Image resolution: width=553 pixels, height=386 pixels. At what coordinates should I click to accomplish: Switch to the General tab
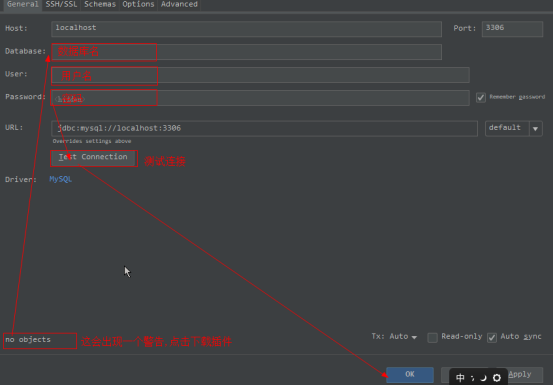coord(22,5)
